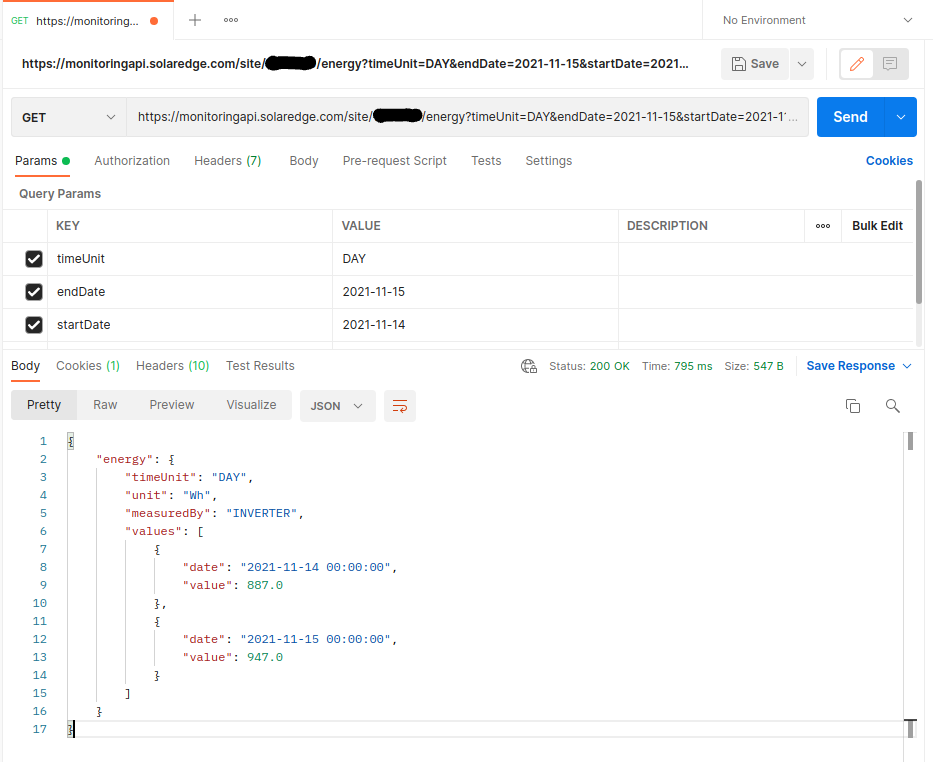Open the GET method selector
Screen dimensions: 933x762
click(x=67, y=117)
